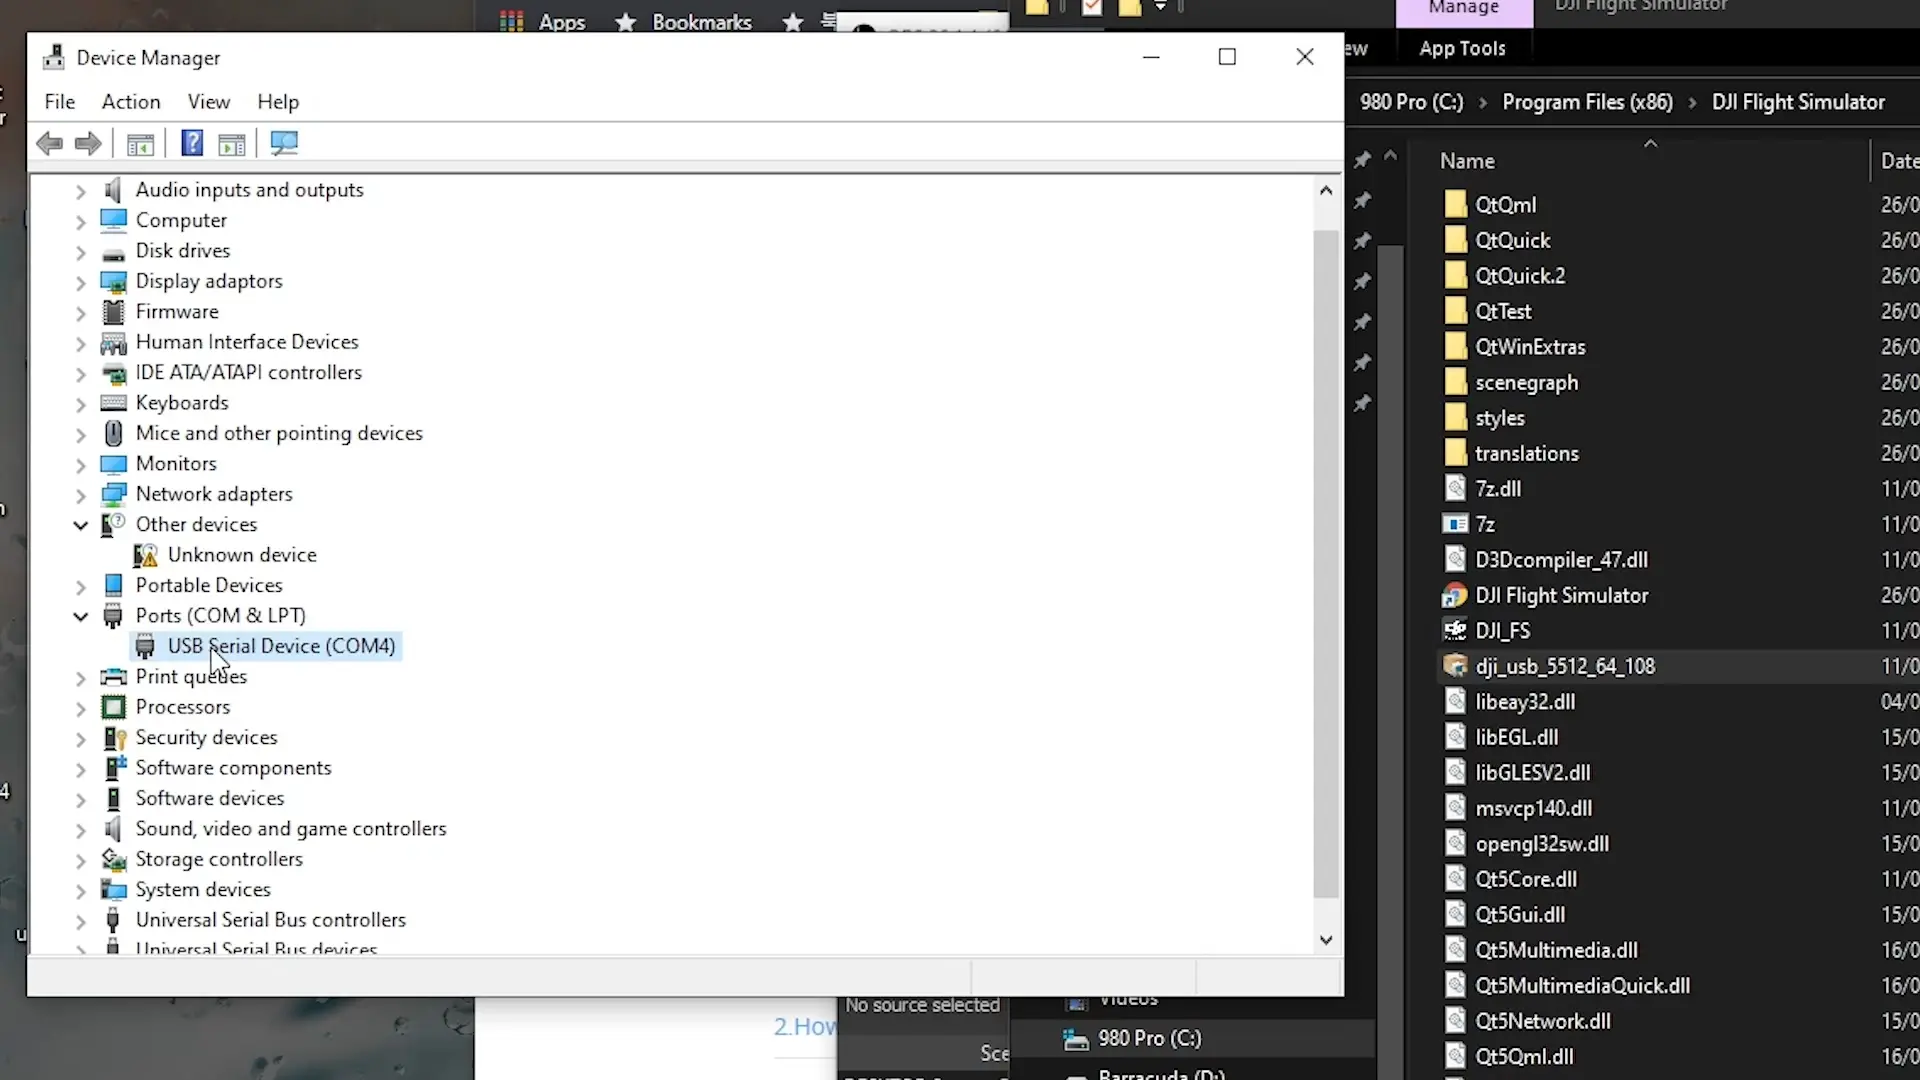Select the Unknown device warning icon
The height and width of the screenshot is (1080, 1920).
coord(146,555)
